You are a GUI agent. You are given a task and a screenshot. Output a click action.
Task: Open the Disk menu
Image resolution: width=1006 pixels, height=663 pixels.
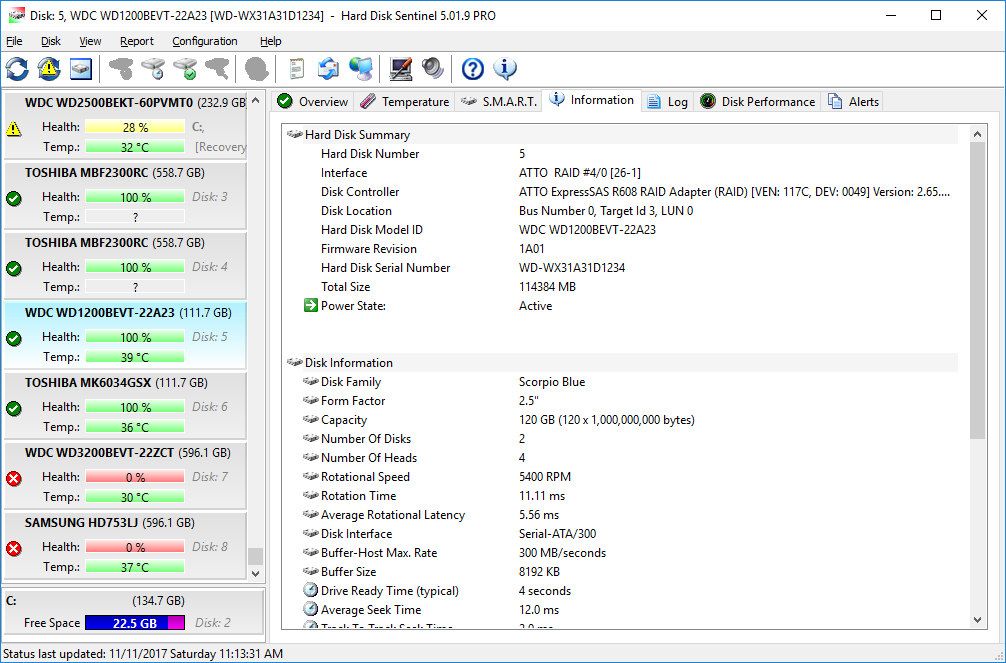coord(51,41)
